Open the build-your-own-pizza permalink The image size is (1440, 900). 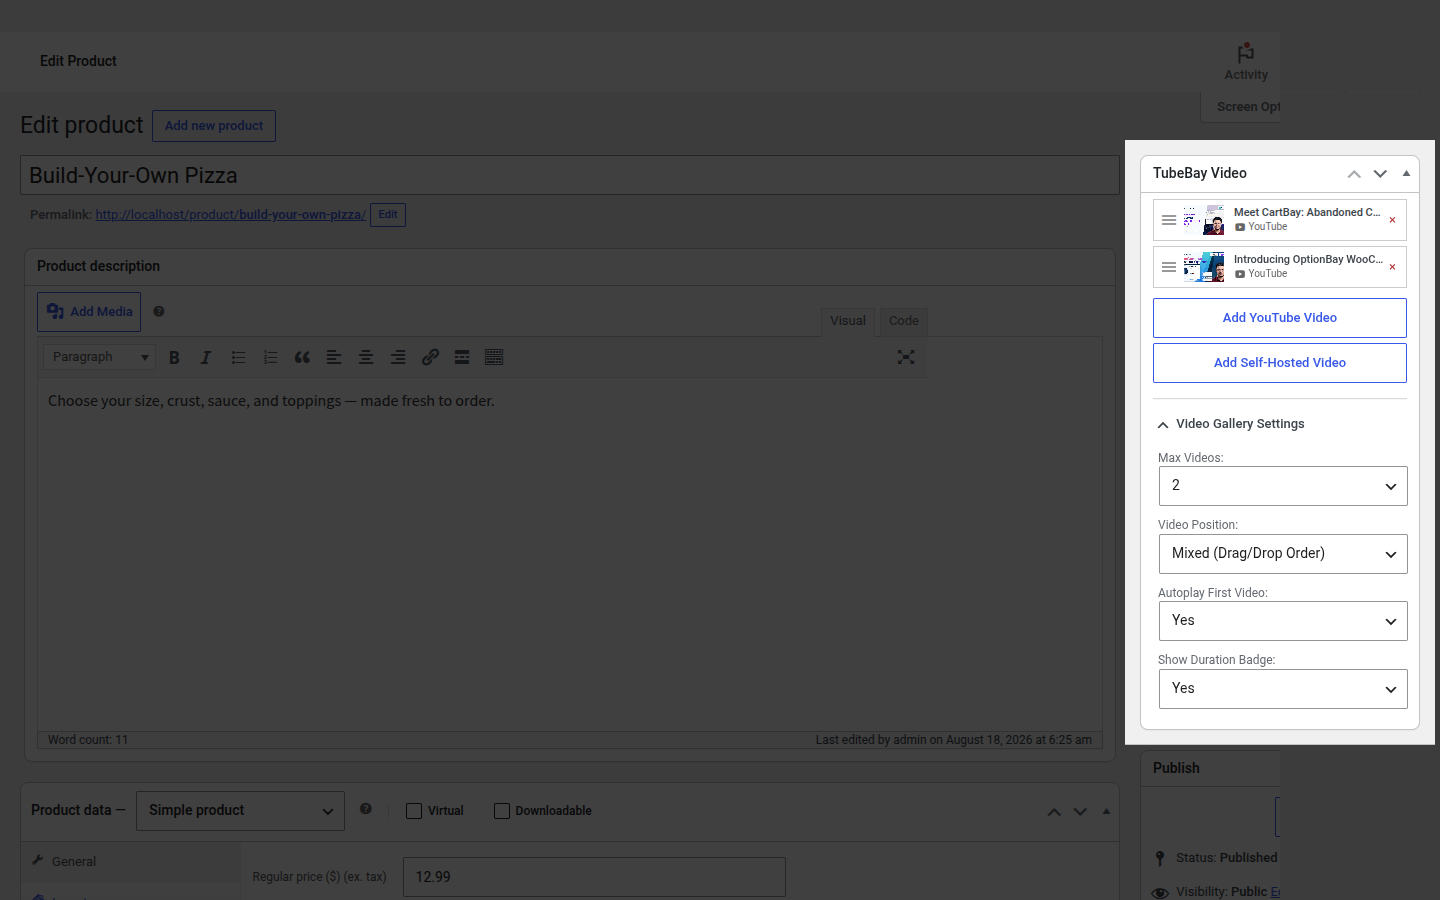coord(231,215)
